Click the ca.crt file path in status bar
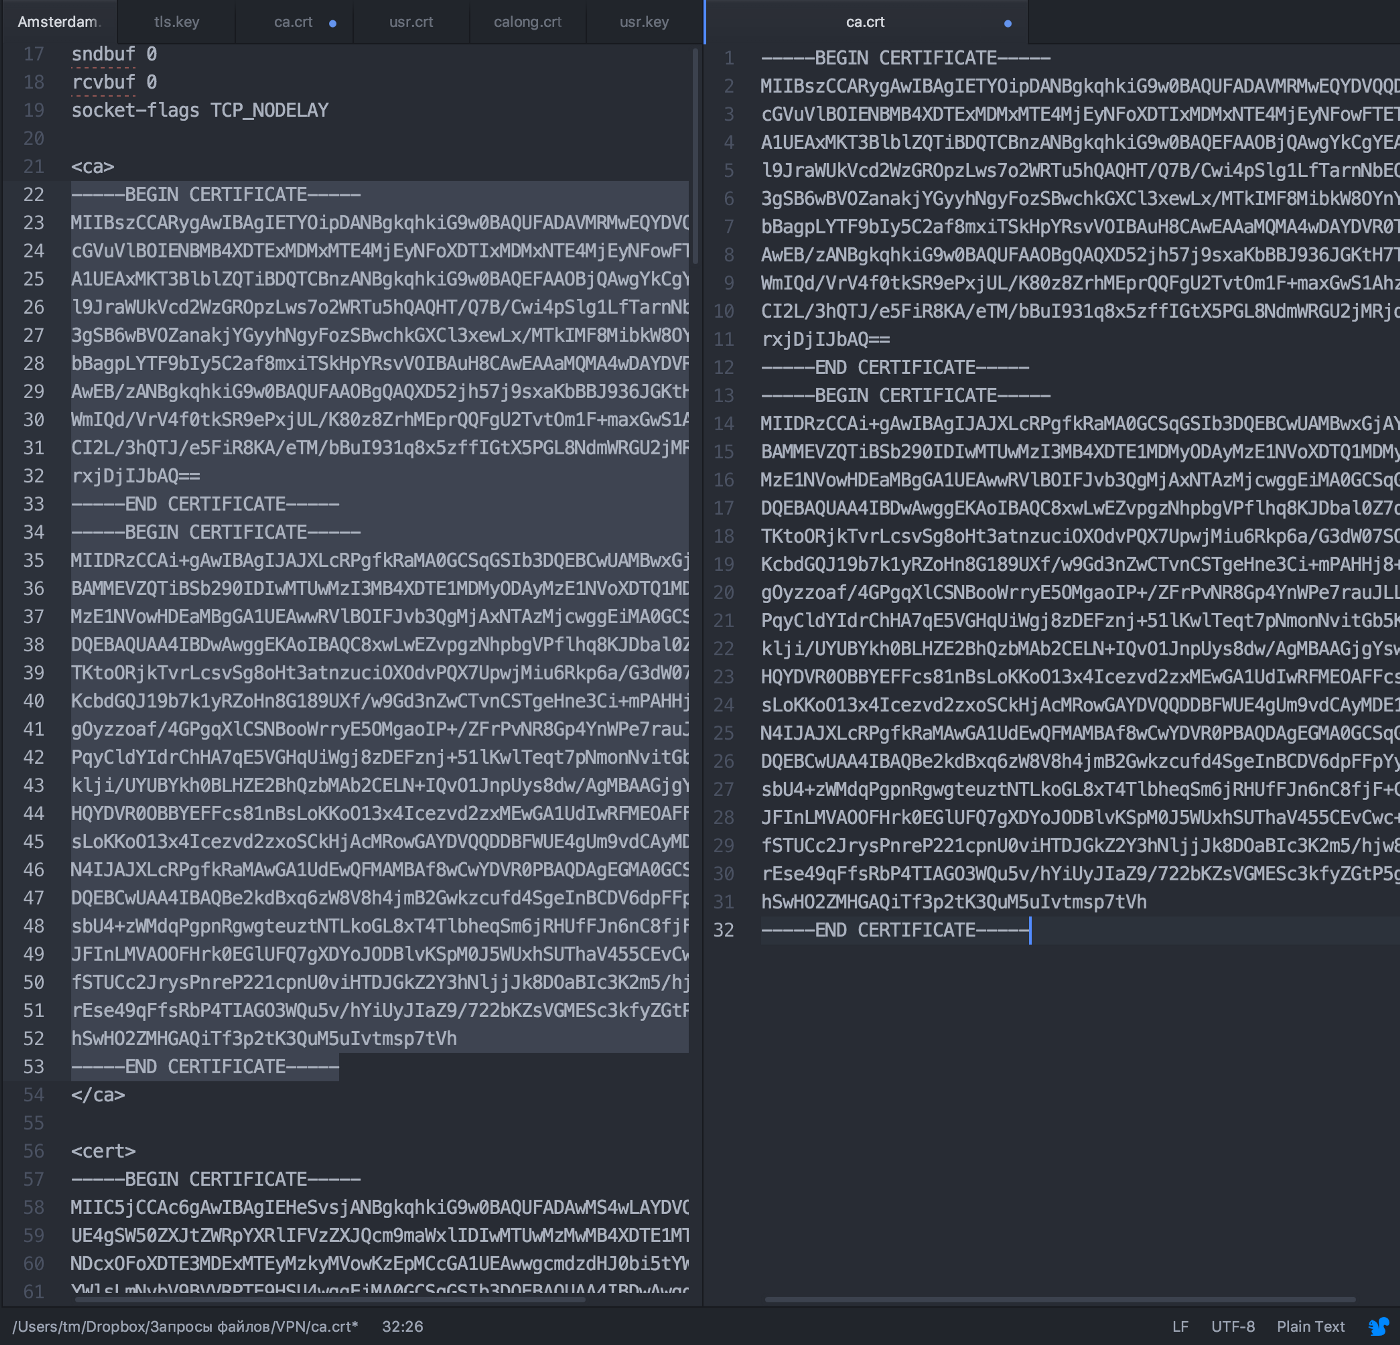Screen dimensions: 1400x1345 pyautogui.click(x=185, y=1327)
